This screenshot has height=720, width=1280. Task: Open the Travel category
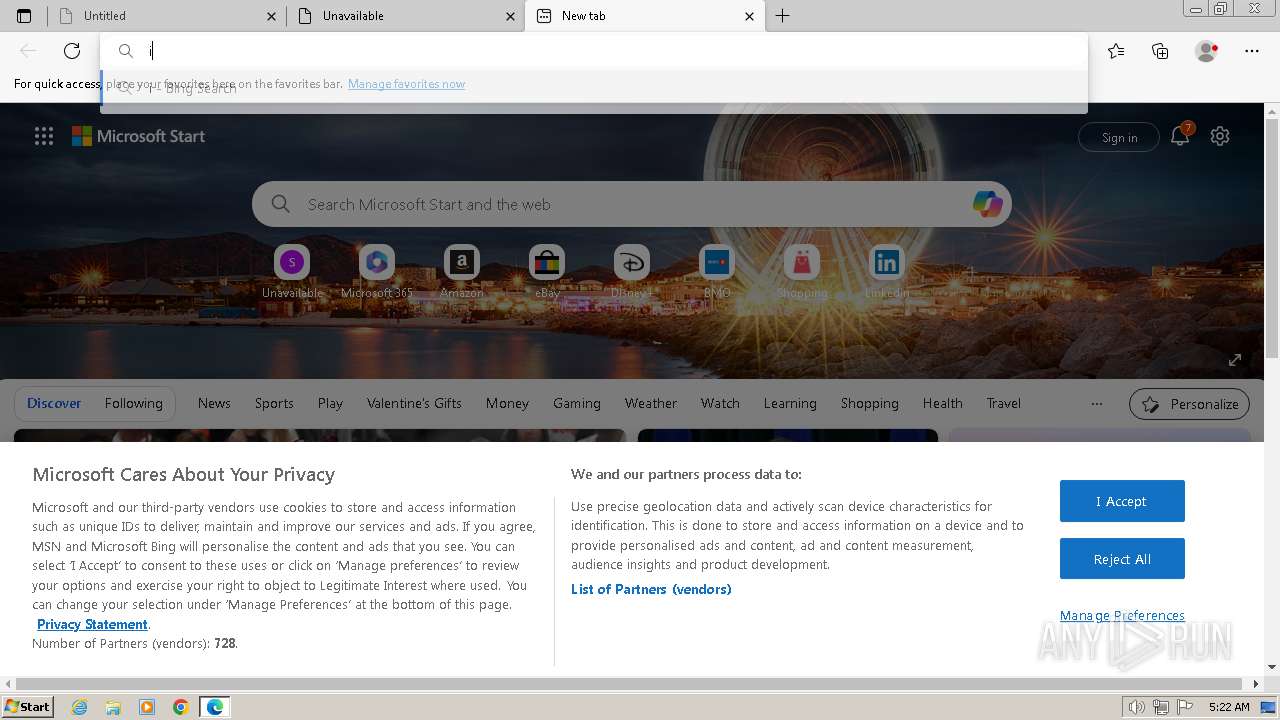[1004, 403]
